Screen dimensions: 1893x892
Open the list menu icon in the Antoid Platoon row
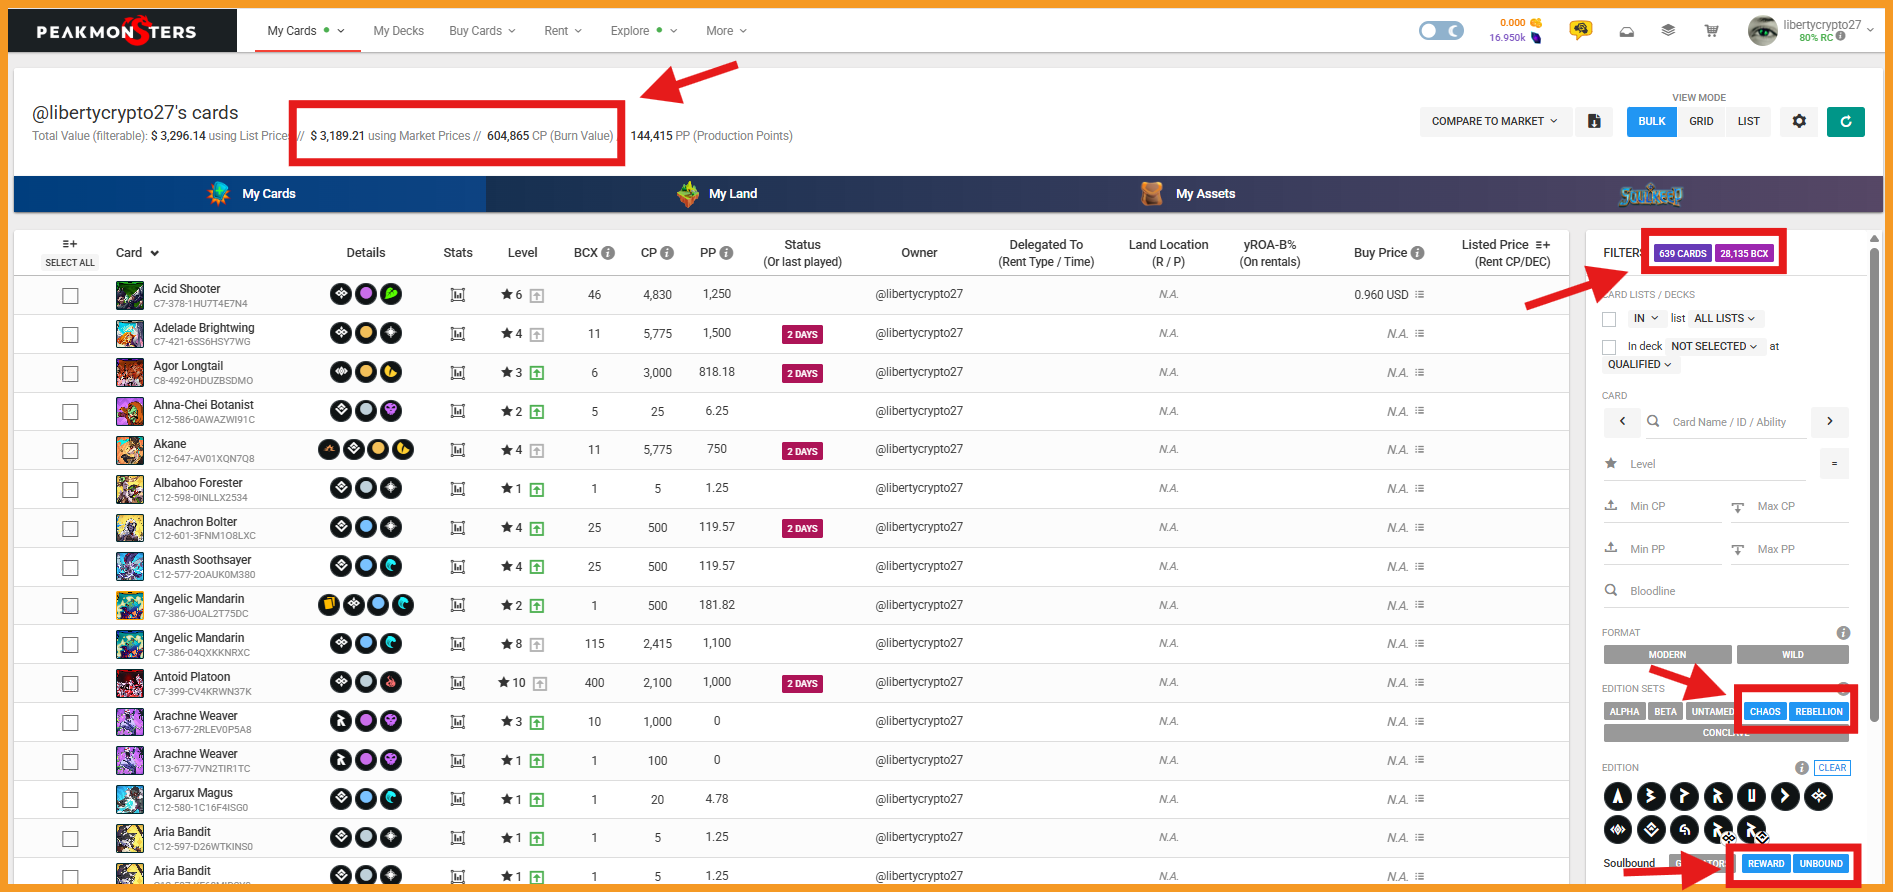pyautogui.click(x=1420, y=683)
